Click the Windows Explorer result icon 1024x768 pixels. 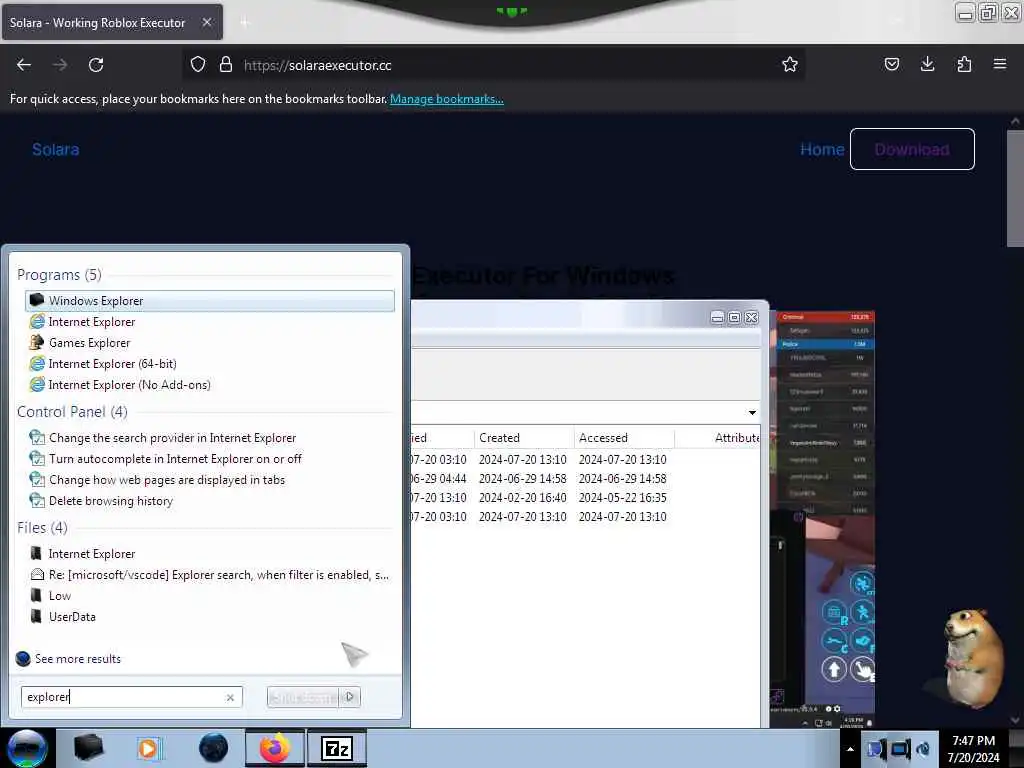click(x=37, y=300)
